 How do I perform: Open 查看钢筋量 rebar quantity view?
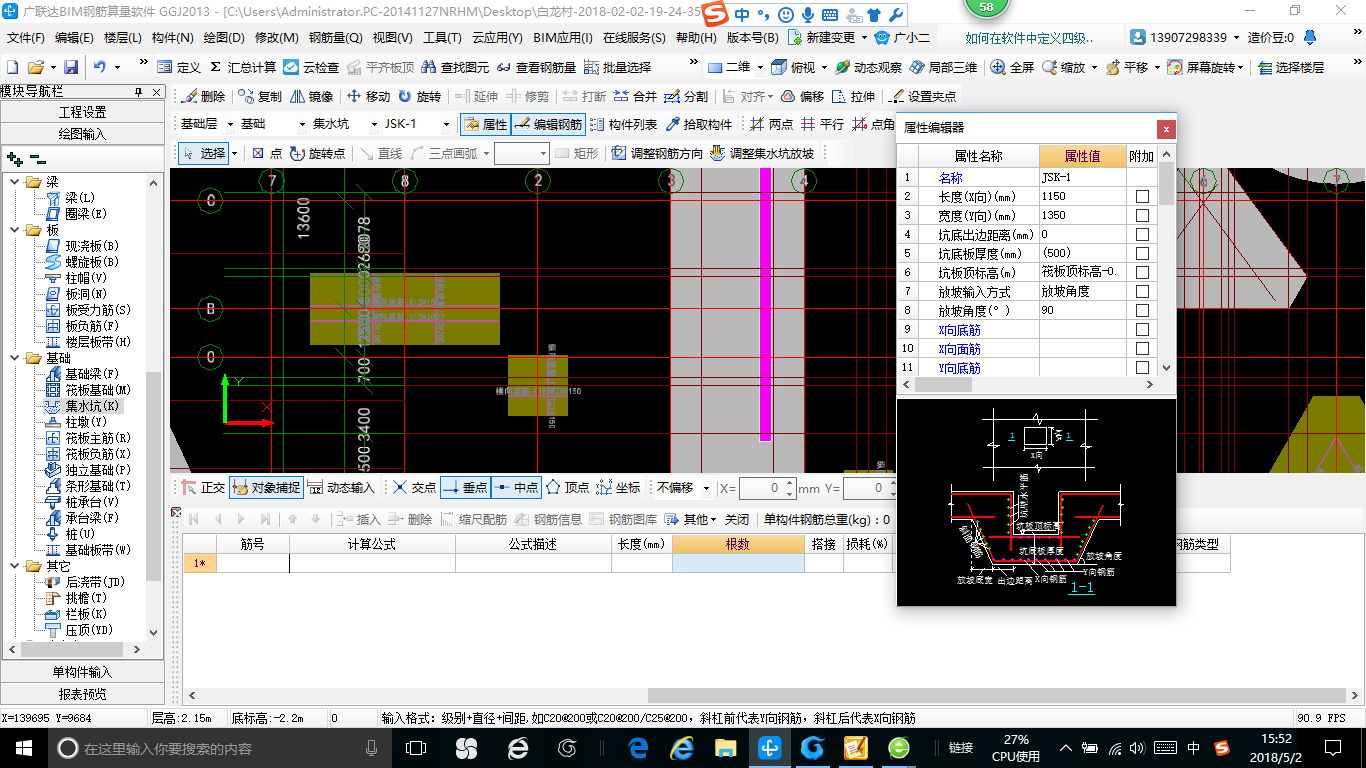coord(536,67)
